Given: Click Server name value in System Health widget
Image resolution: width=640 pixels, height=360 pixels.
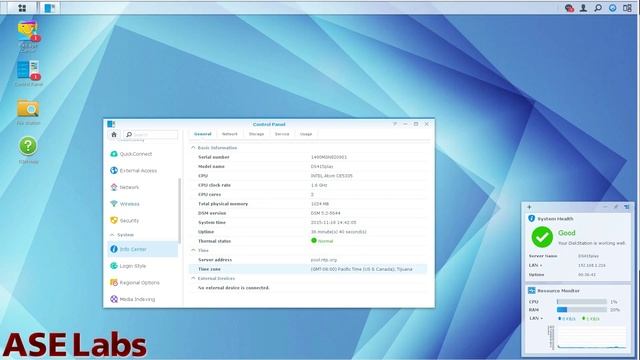Looking at the screenshot, I should [x=588, y=256].
